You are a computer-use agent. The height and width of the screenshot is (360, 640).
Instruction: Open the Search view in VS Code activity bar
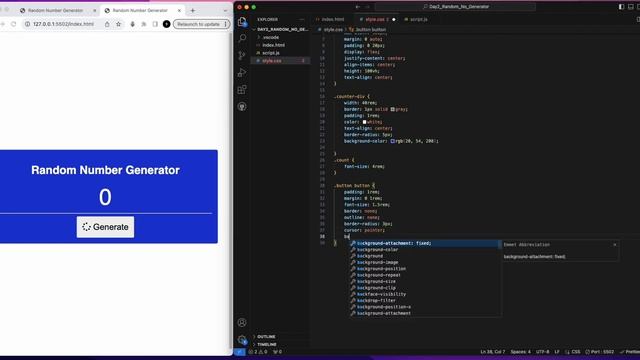pos(242,38)
